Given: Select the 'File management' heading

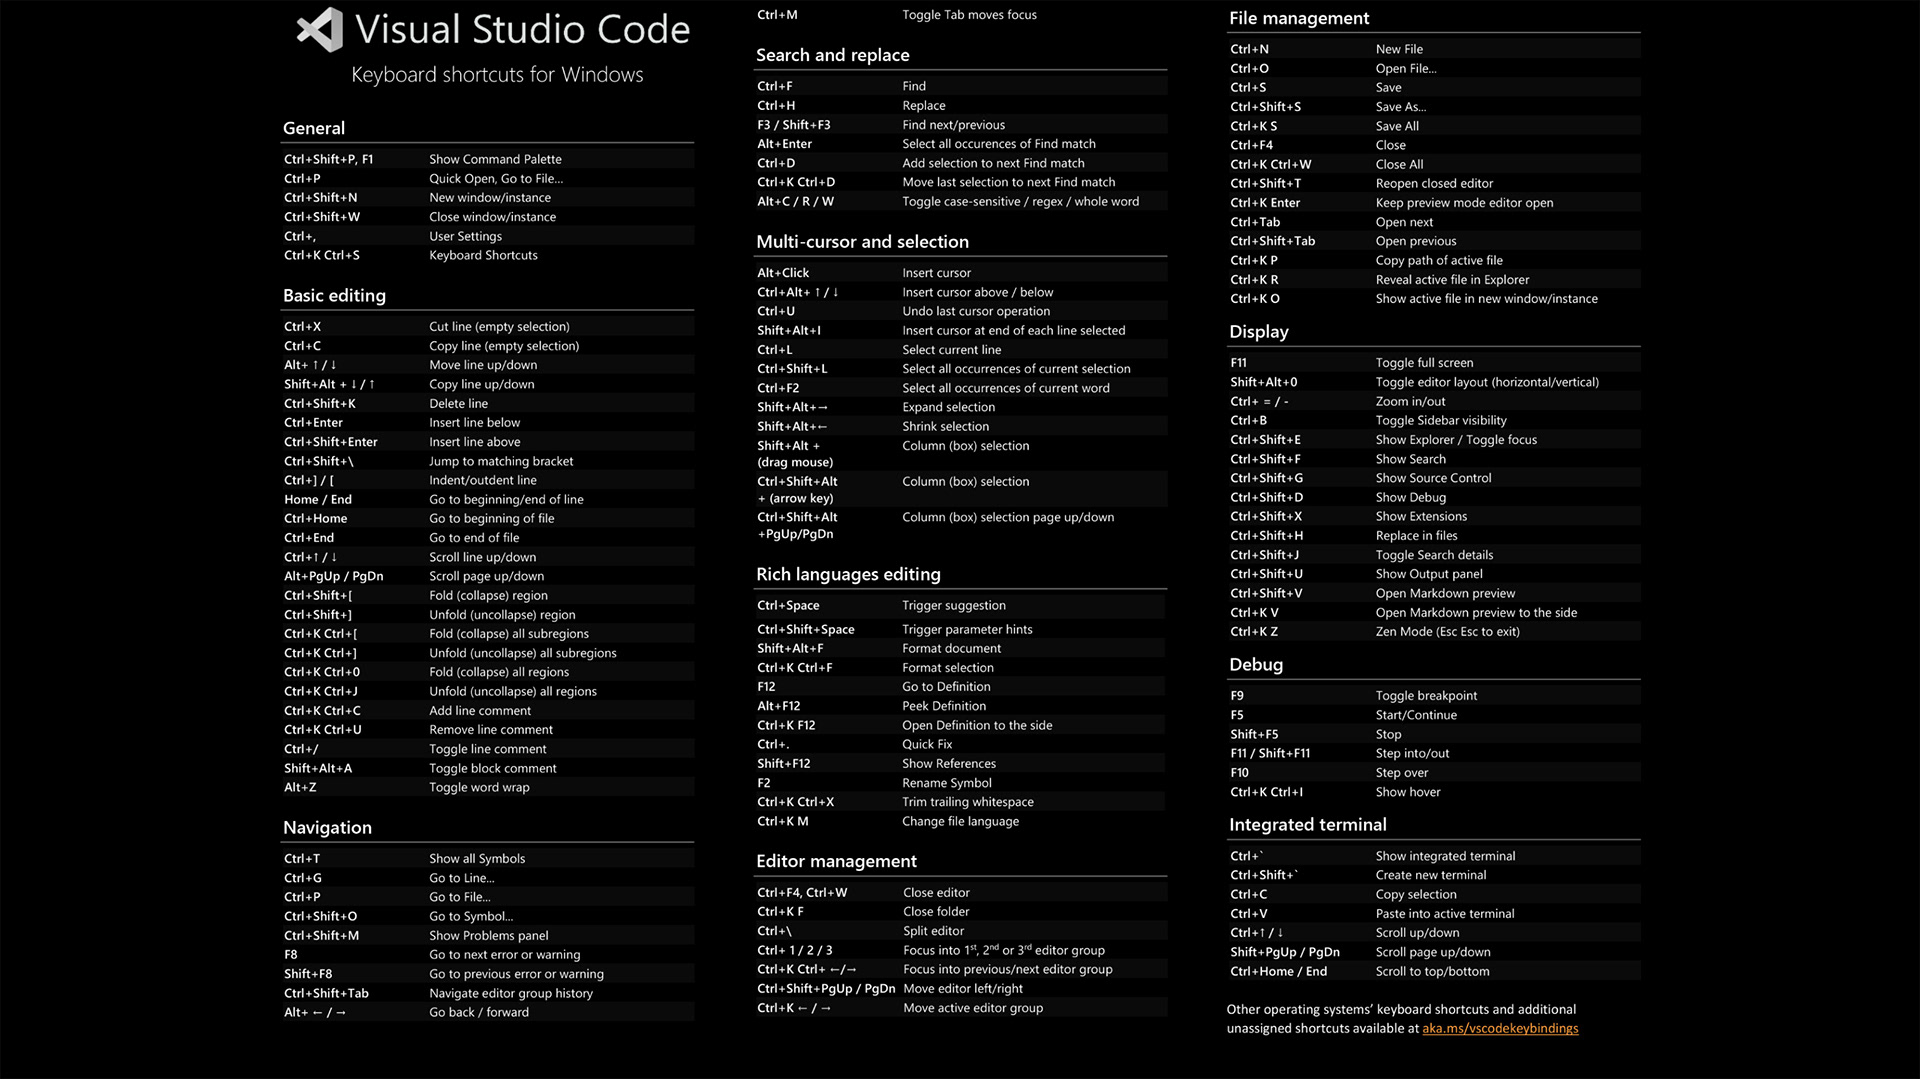Looking at the screenshot, I should (1299, 18).
